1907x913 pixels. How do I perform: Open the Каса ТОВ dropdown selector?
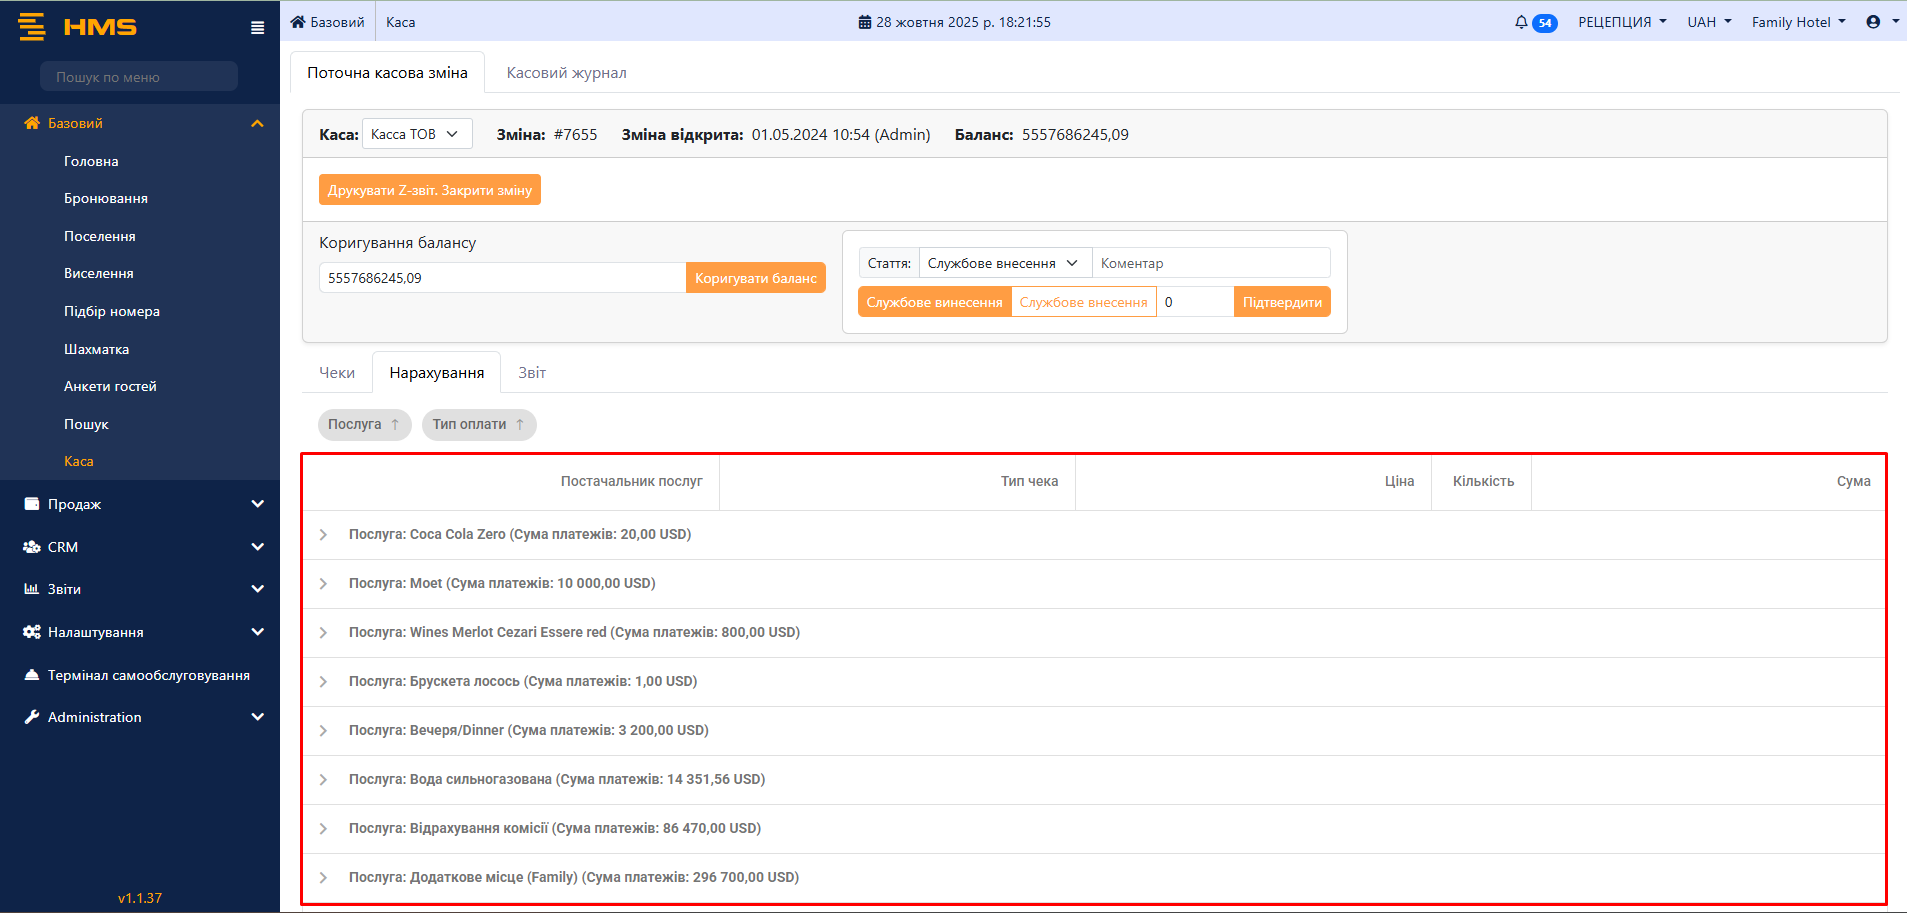[x=416, y=134]
